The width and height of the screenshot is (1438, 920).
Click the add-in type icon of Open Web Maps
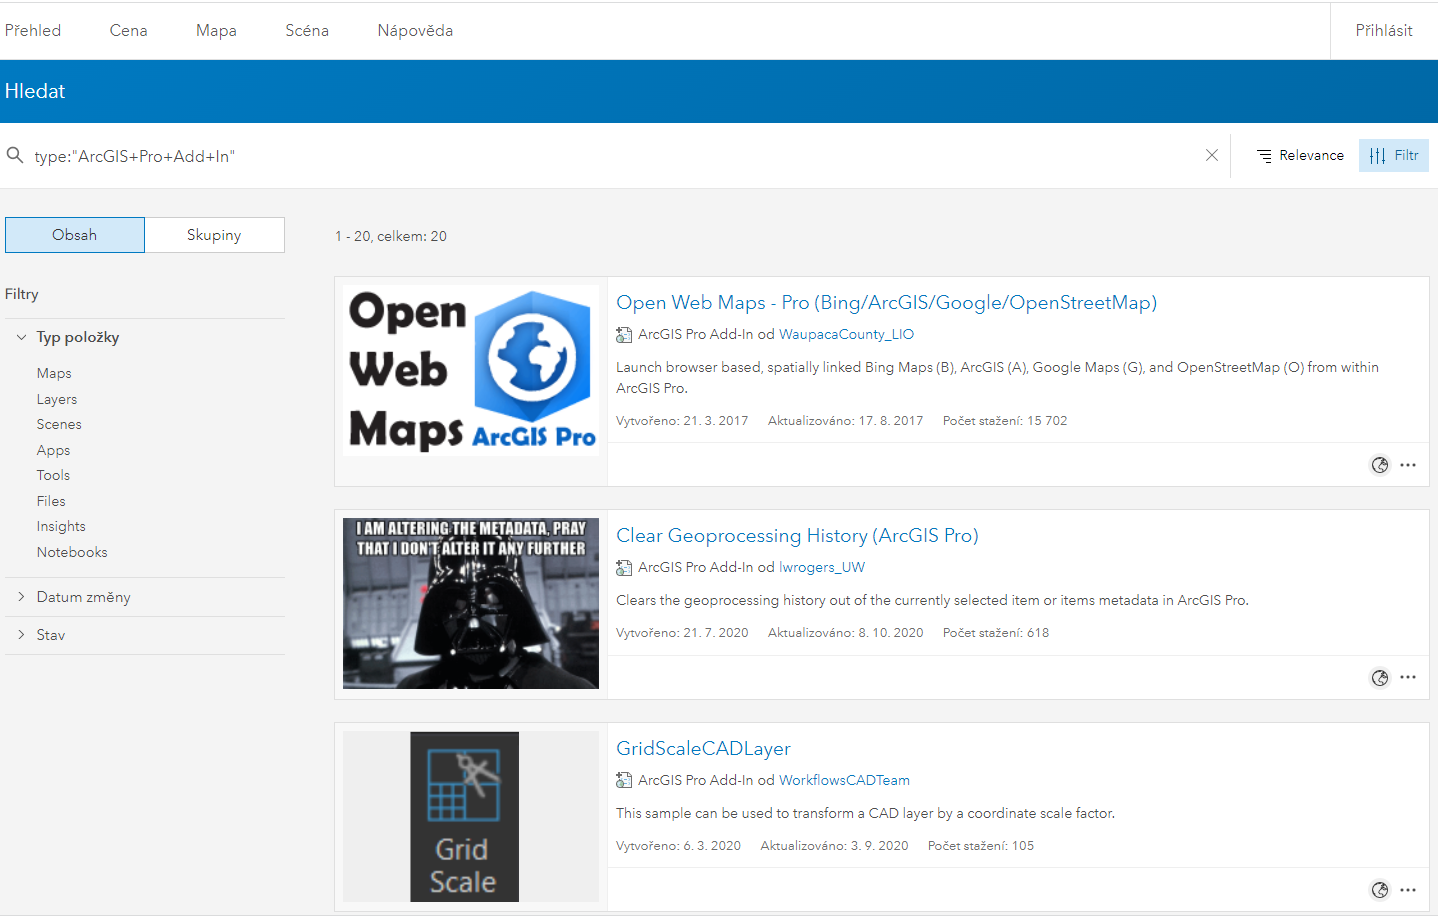coord(624,335)
